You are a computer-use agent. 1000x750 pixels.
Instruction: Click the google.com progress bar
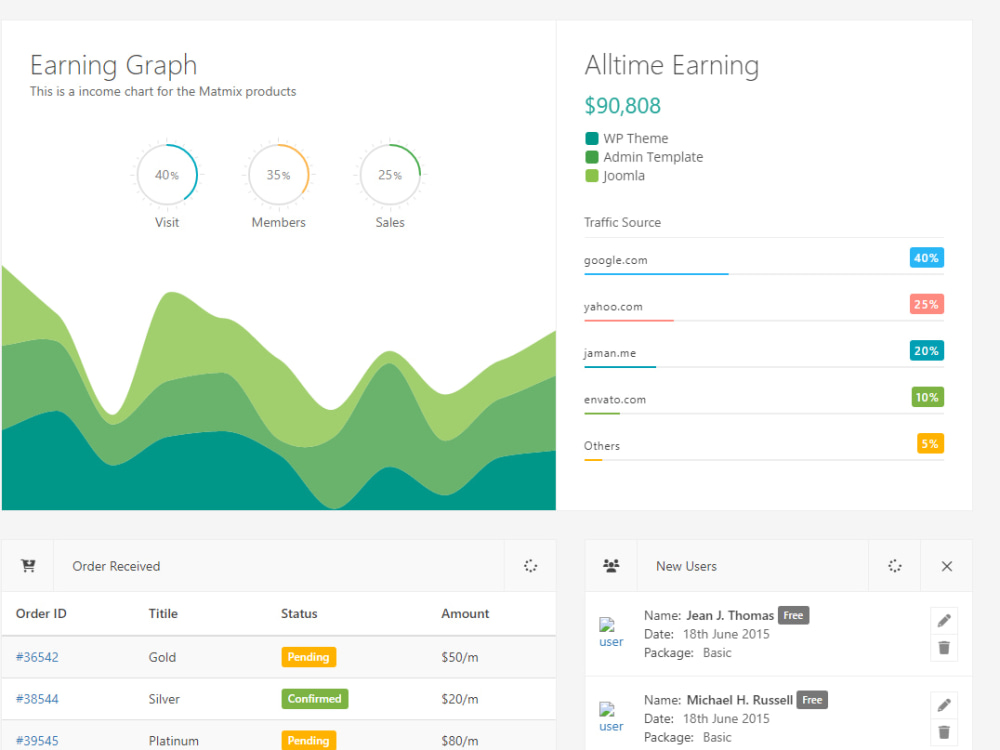[763, 274]
